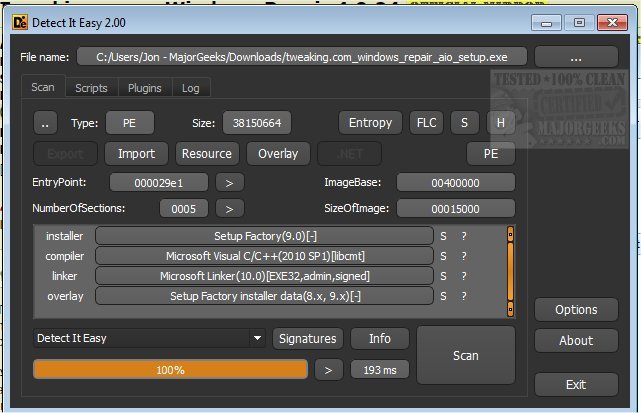
Task: Click the Detect It Easy title bar icon
Action: pos(20,22)
